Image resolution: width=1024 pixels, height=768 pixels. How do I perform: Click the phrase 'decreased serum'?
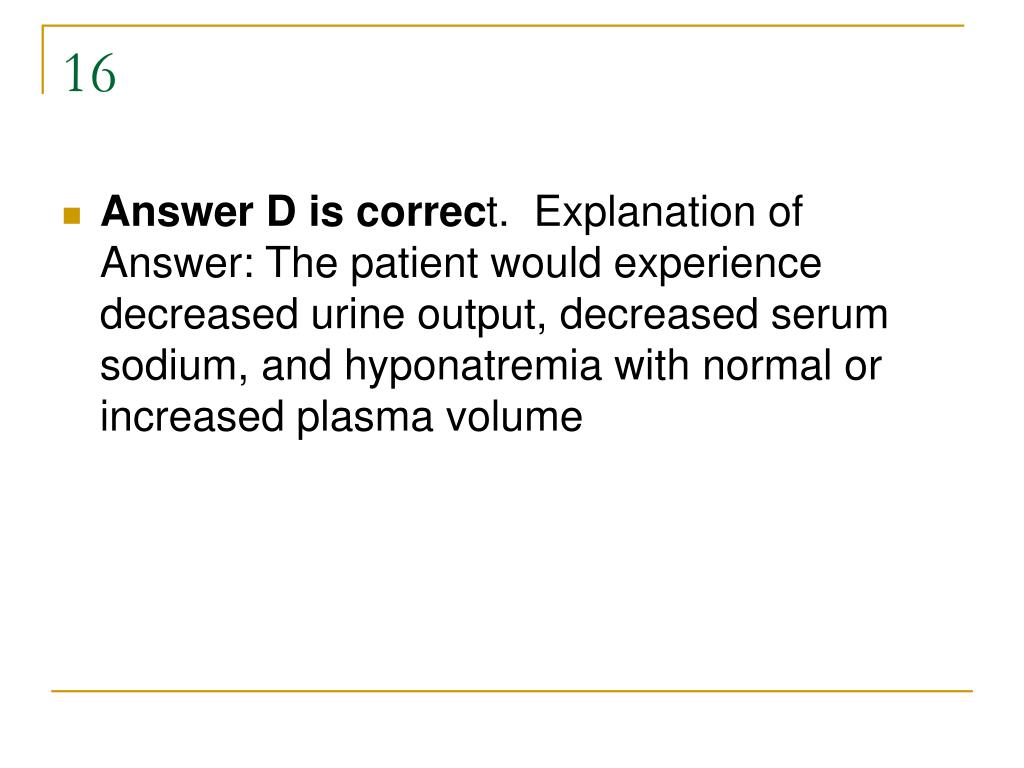coord(724,314)
